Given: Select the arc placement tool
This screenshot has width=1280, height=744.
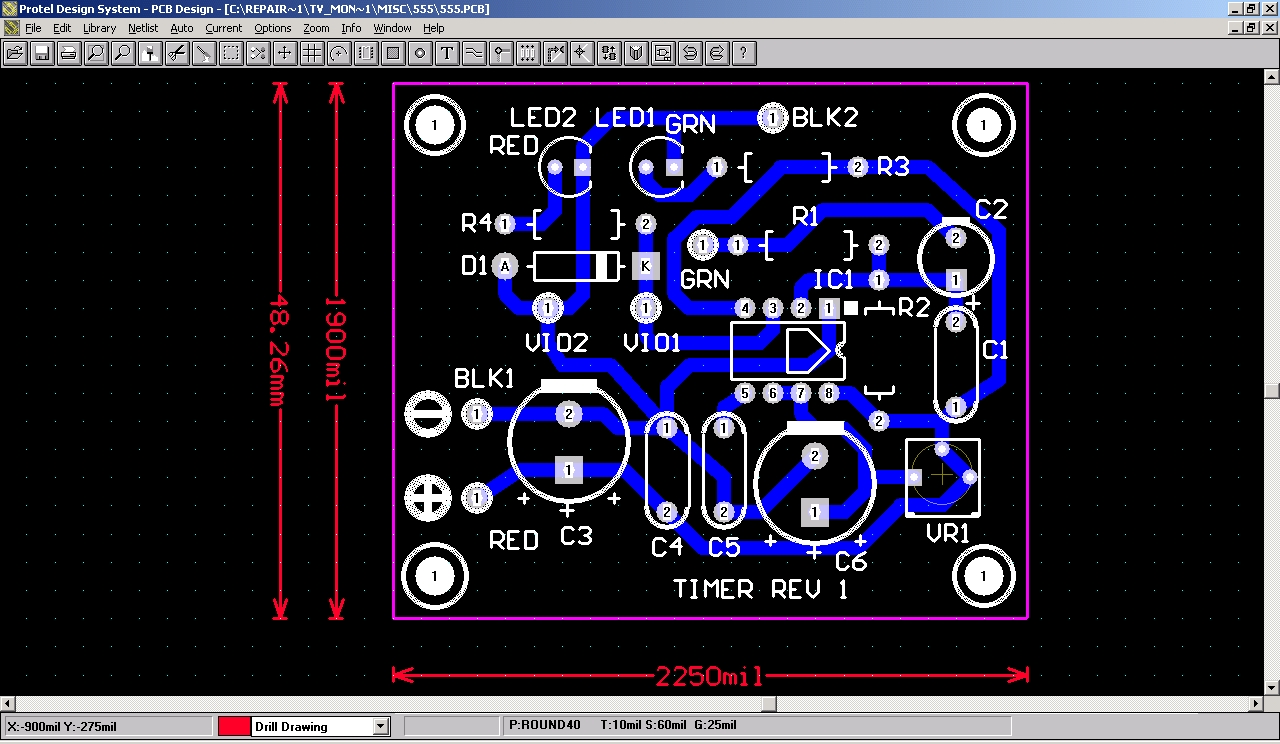Looking at the screenshot, I should [338, 53].
